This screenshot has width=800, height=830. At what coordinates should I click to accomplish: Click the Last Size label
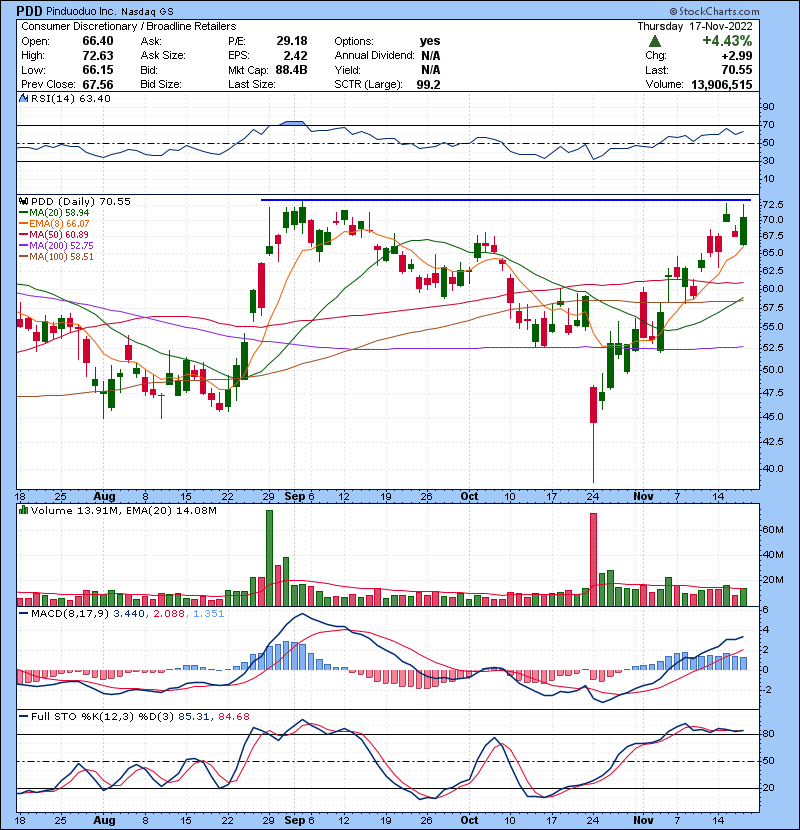251,84
